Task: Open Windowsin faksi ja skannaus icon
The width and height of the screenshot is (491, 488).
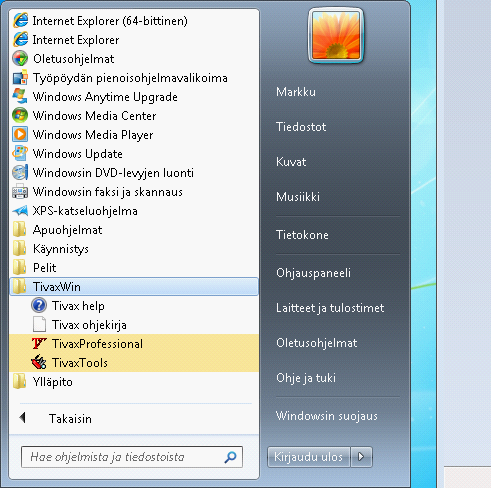Action: click(20, 192)
